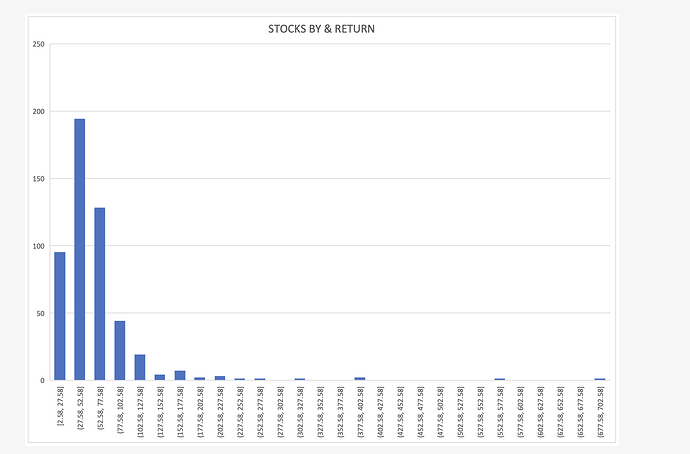Select the 100 label on the y-axis
The width and height of the screenshot is (690, 454).
38,246
